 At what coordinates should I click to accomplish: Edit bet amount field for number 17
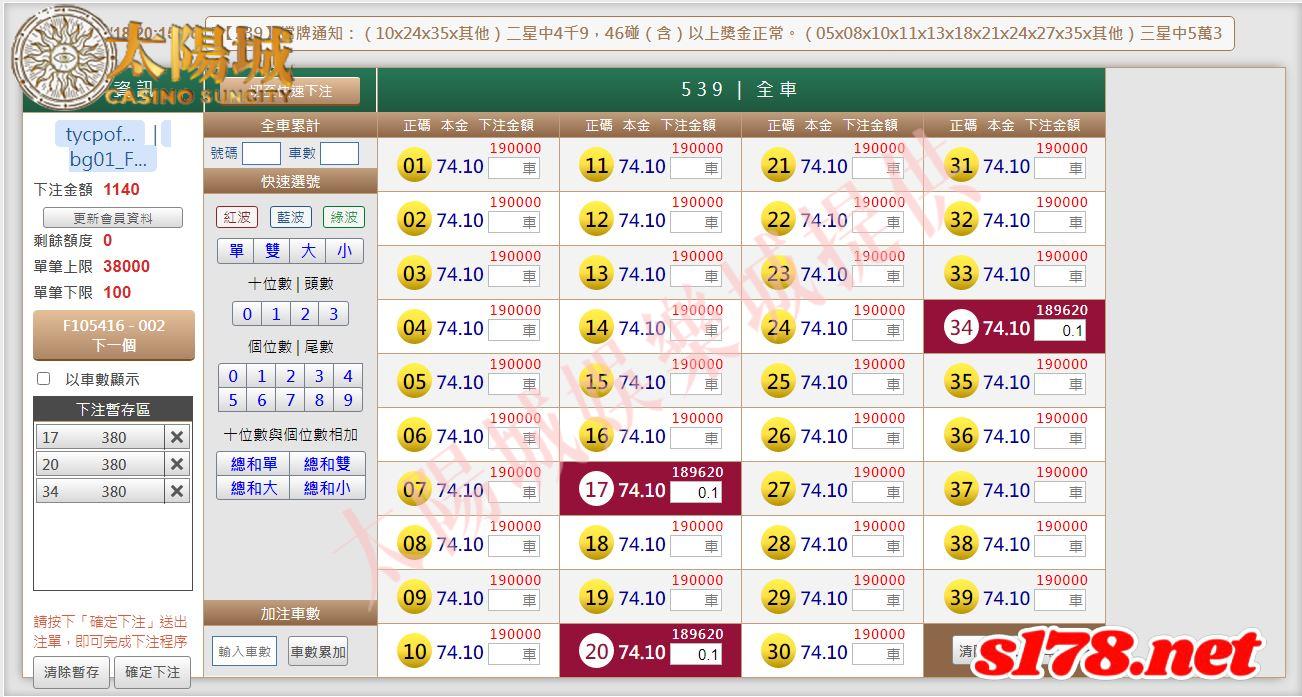(x=695, y=492)
